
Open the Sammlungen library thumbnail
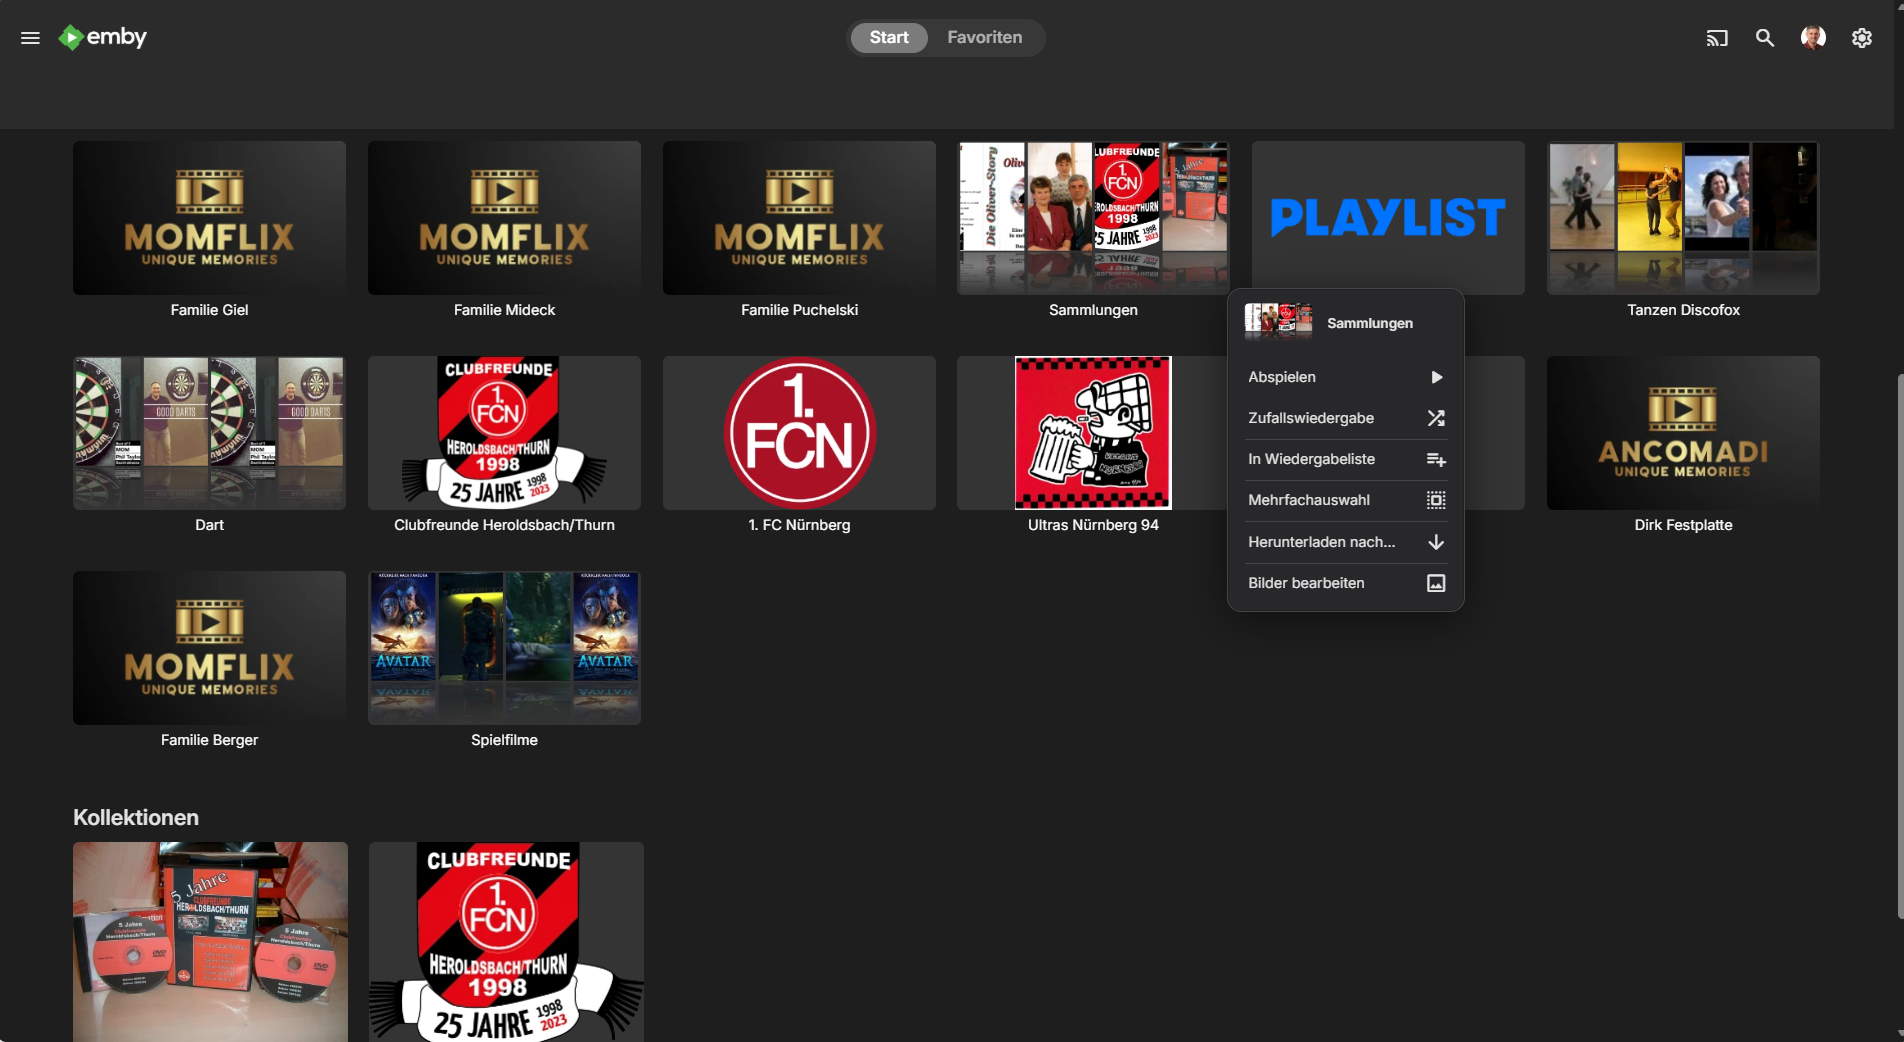tap(1093, 218)
